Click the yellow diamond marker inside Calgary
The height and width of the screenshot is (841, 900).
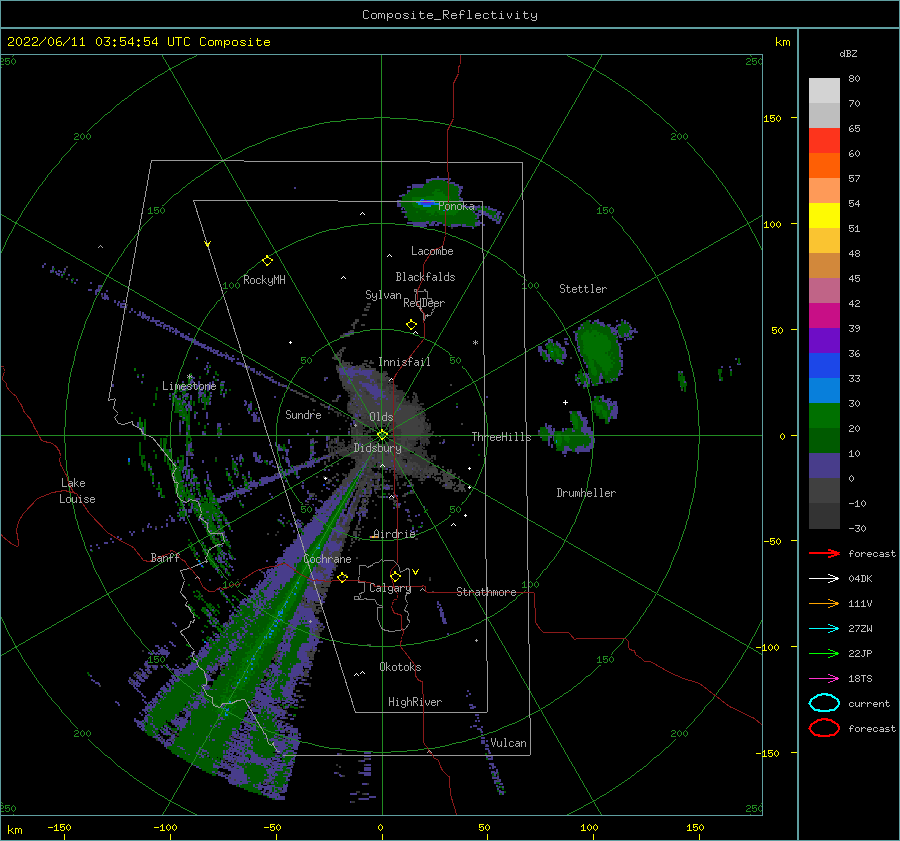(395, 576)
